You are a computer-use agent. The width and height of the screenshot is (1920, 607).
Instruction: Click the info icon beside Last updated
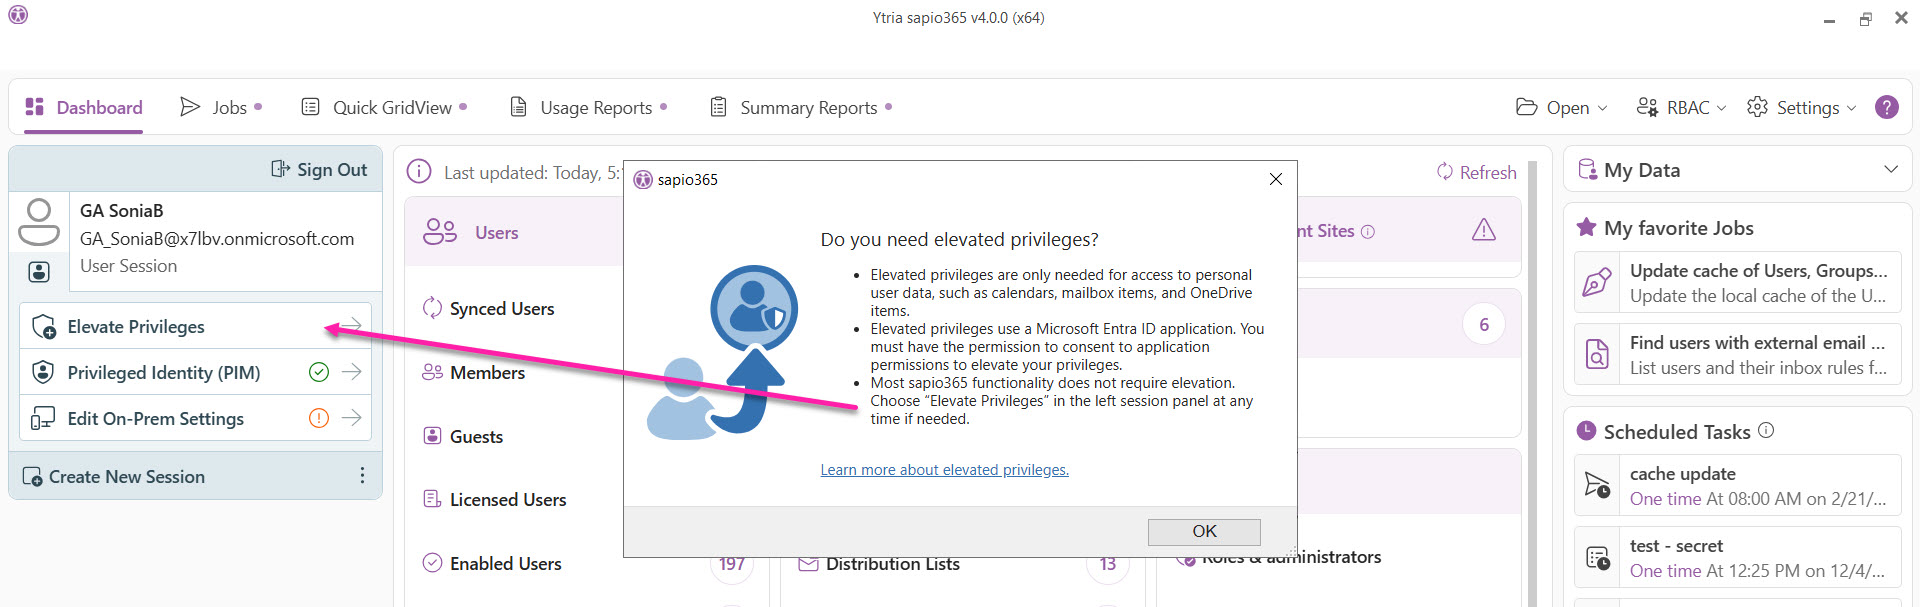[419, 172]
